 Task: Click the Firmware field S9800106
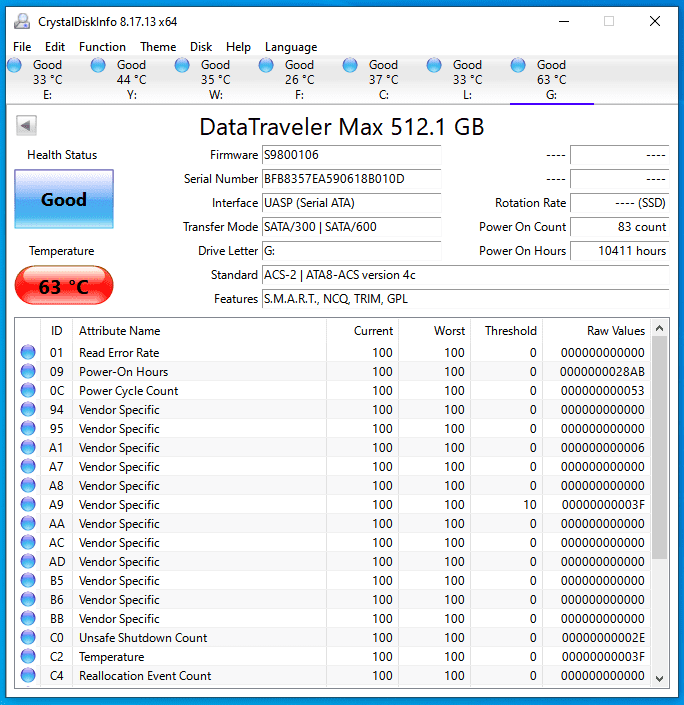click(x=352, y=155)
